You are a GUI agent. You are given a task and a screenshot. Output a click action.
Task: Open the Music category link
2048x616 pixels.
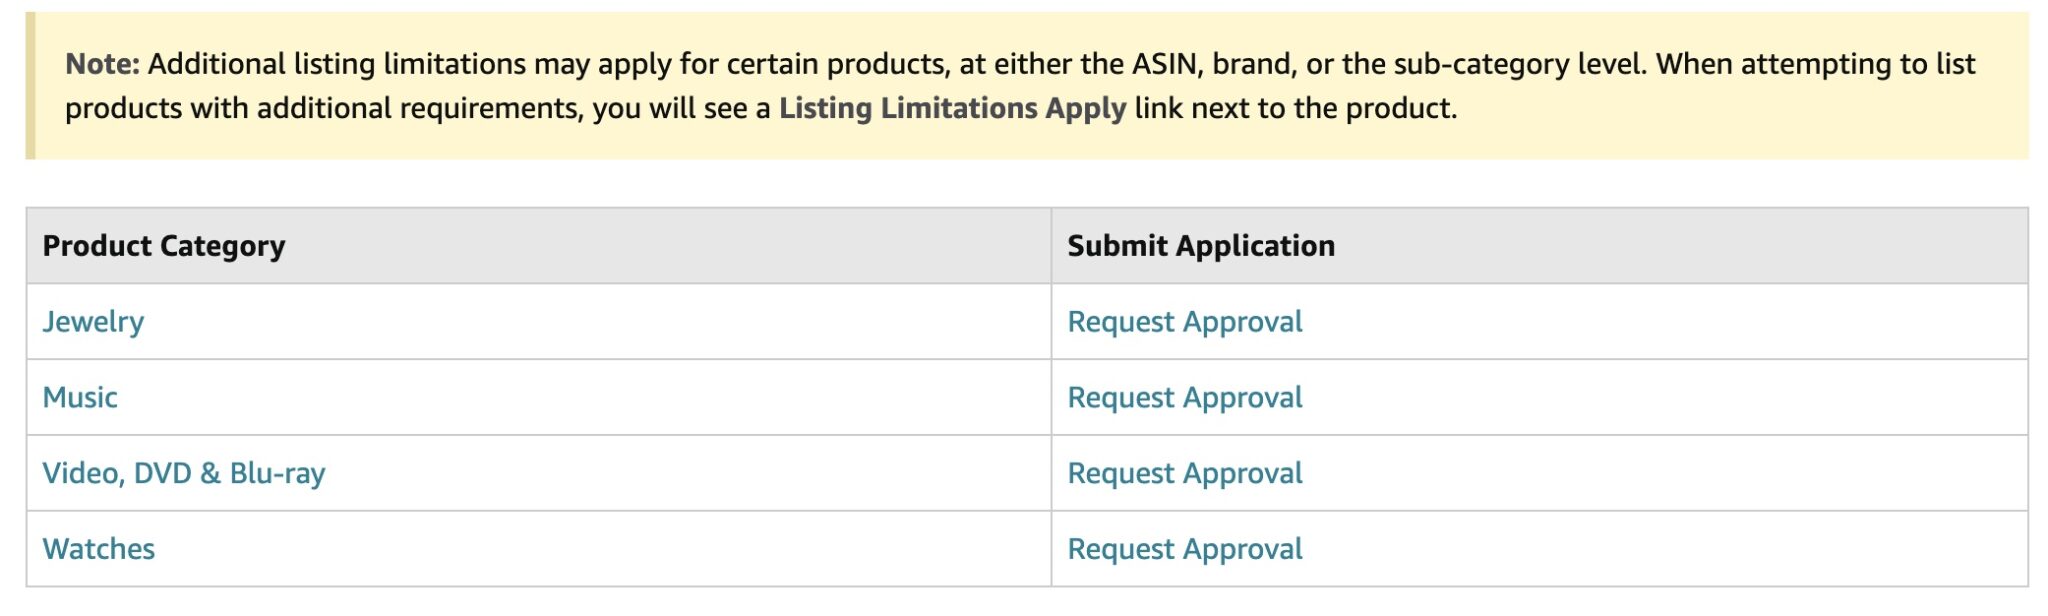tap(80, 398)
